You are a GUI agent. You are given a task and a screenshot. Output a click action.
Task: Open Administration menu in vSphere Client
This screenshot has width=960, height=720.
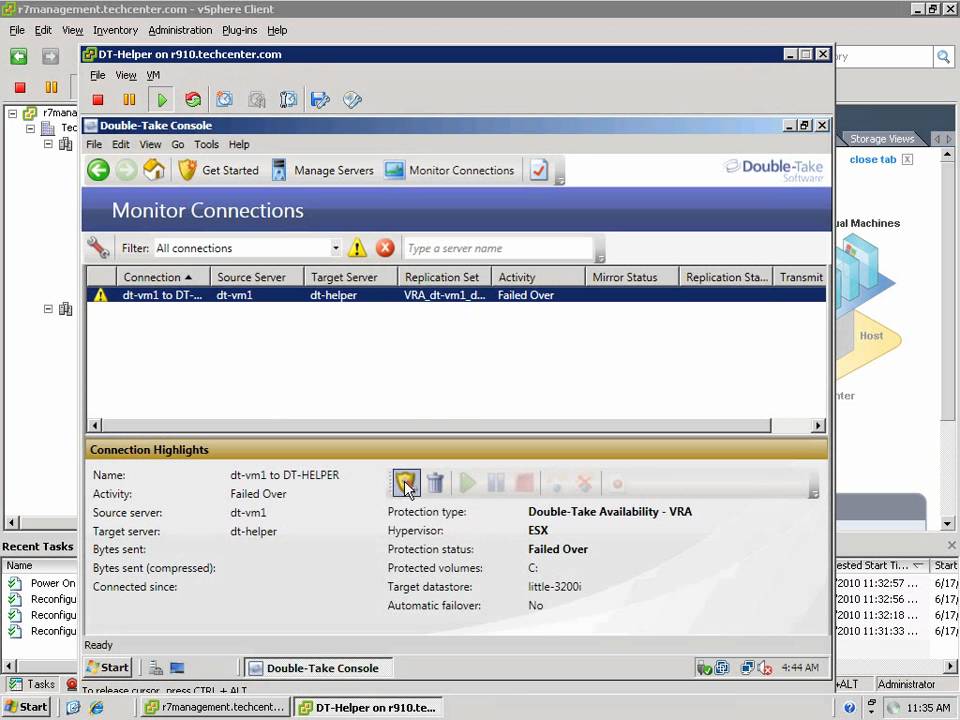[180, 30]
